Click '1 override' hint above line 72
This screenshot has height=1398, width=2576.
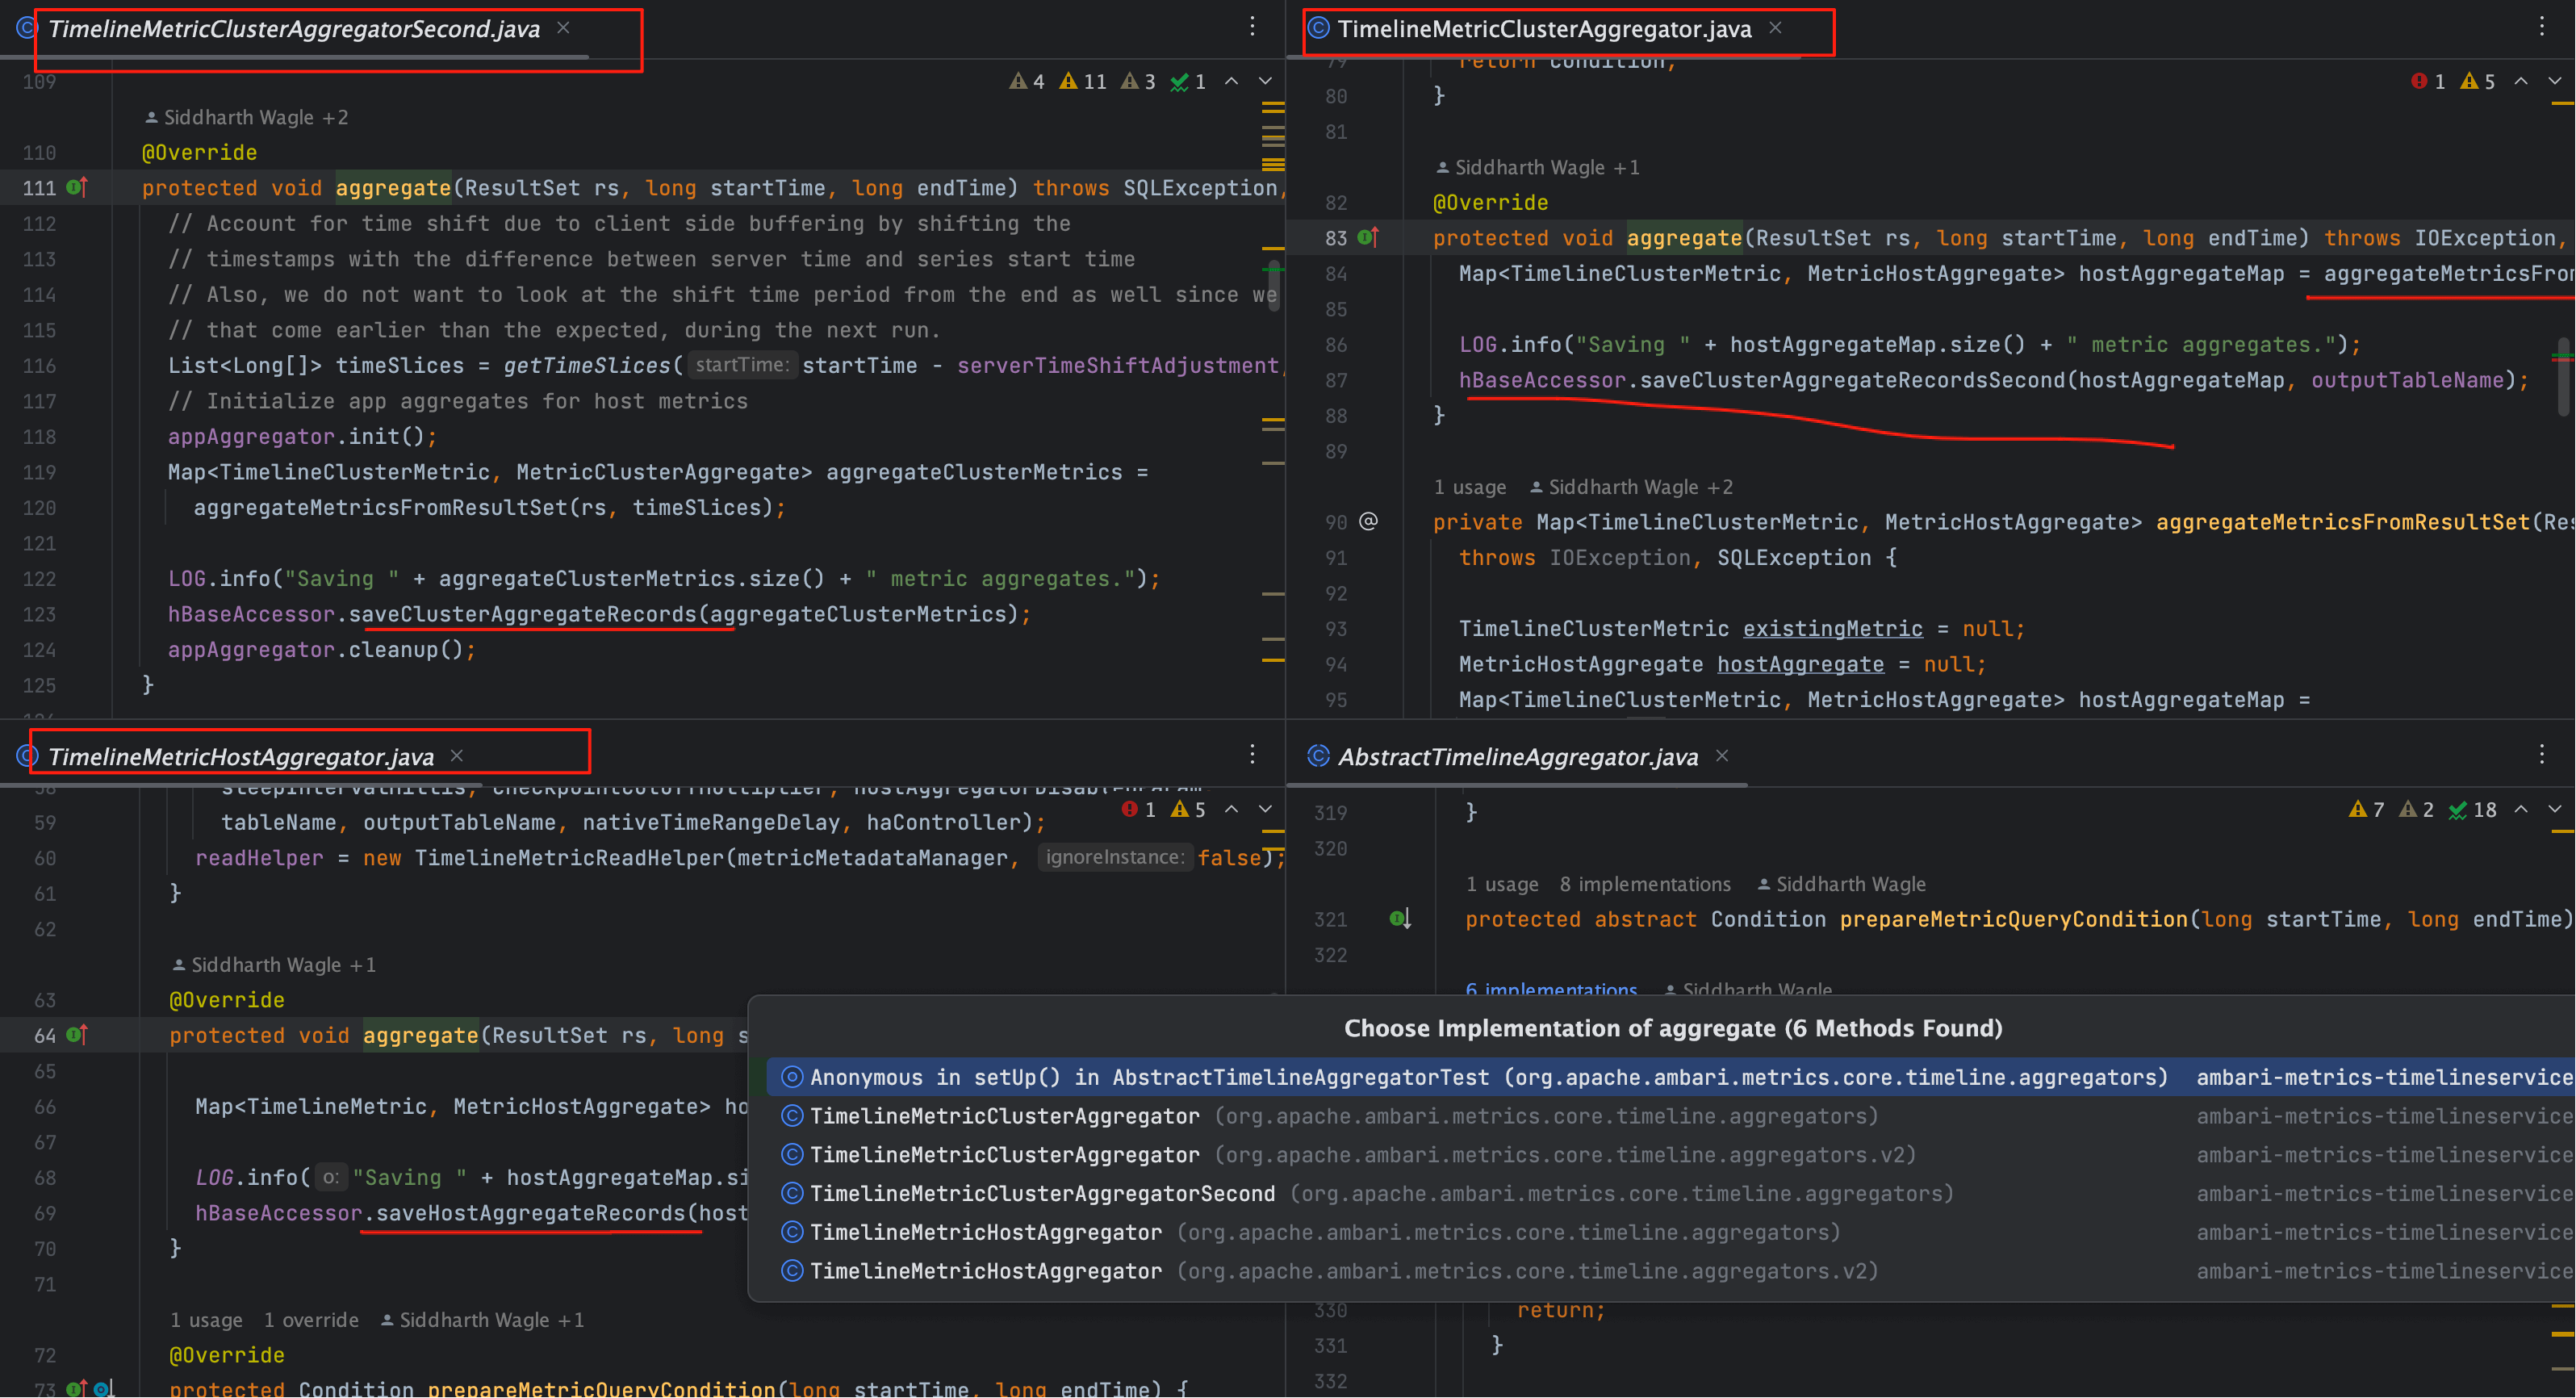pyautogui.click(x=311, y=1320)
